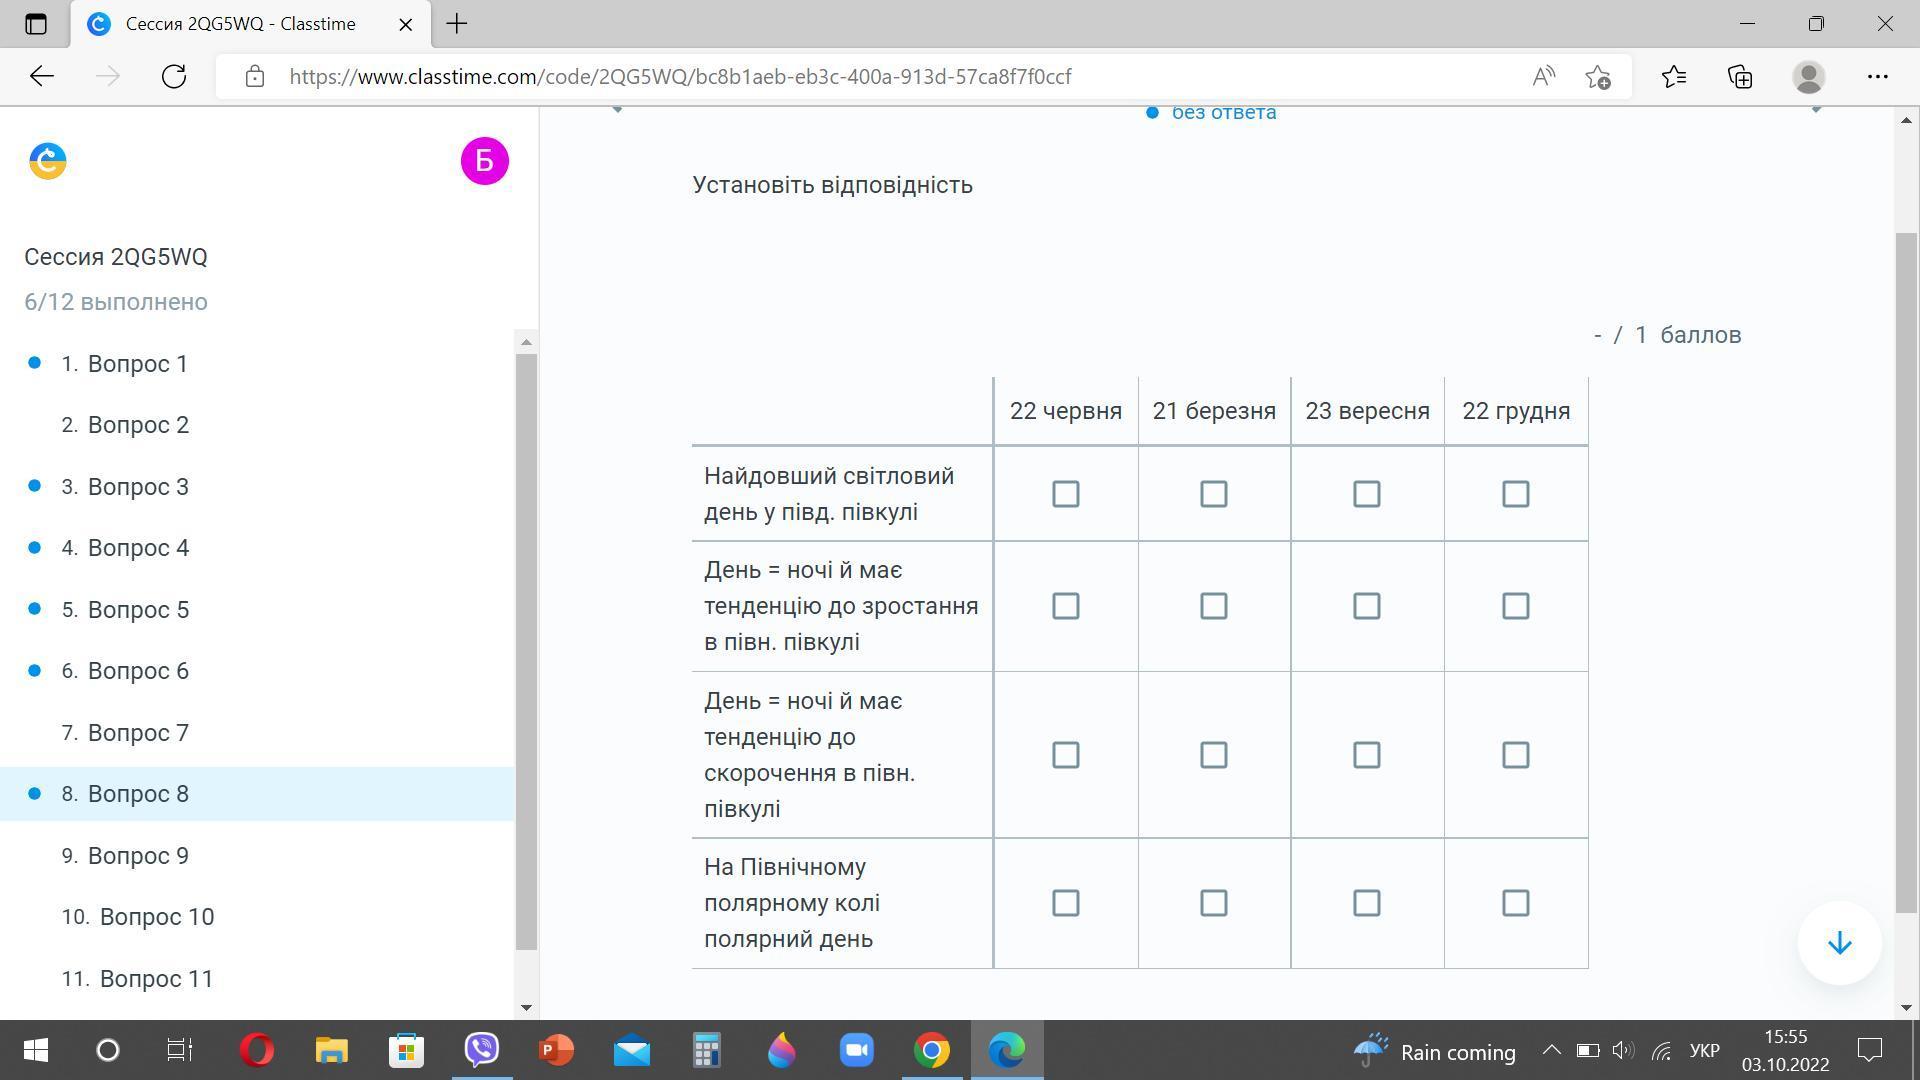Click the Classtime logo in sidebar

pyautogui.click(x=48, y=161)
